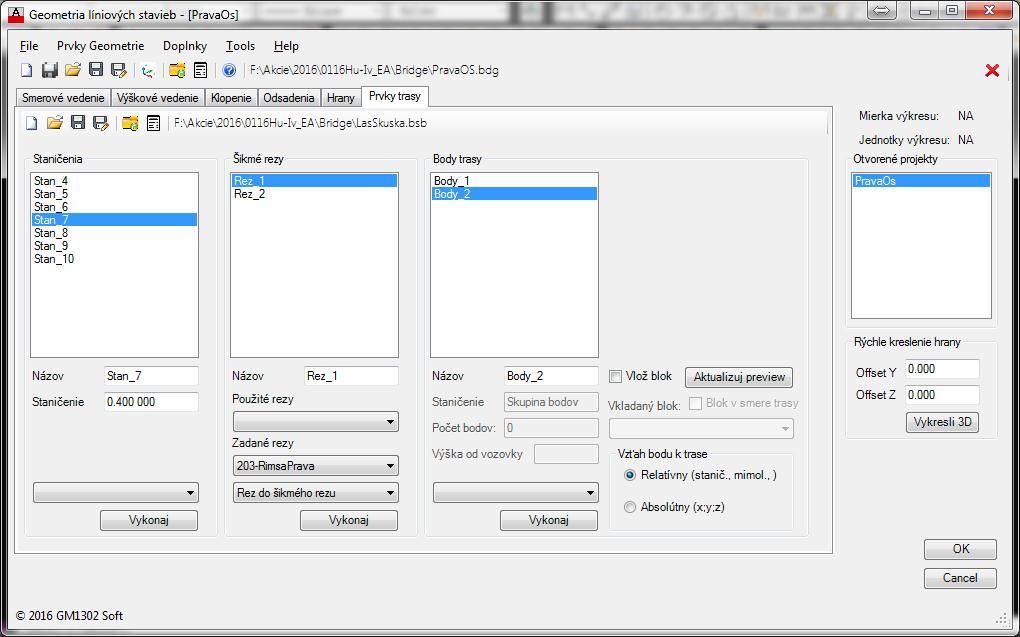Click the new file icon in Prvky trasy toolbar
Image resolution: width=1020 pixels, height=637 pixels.
tap(31, 123)
